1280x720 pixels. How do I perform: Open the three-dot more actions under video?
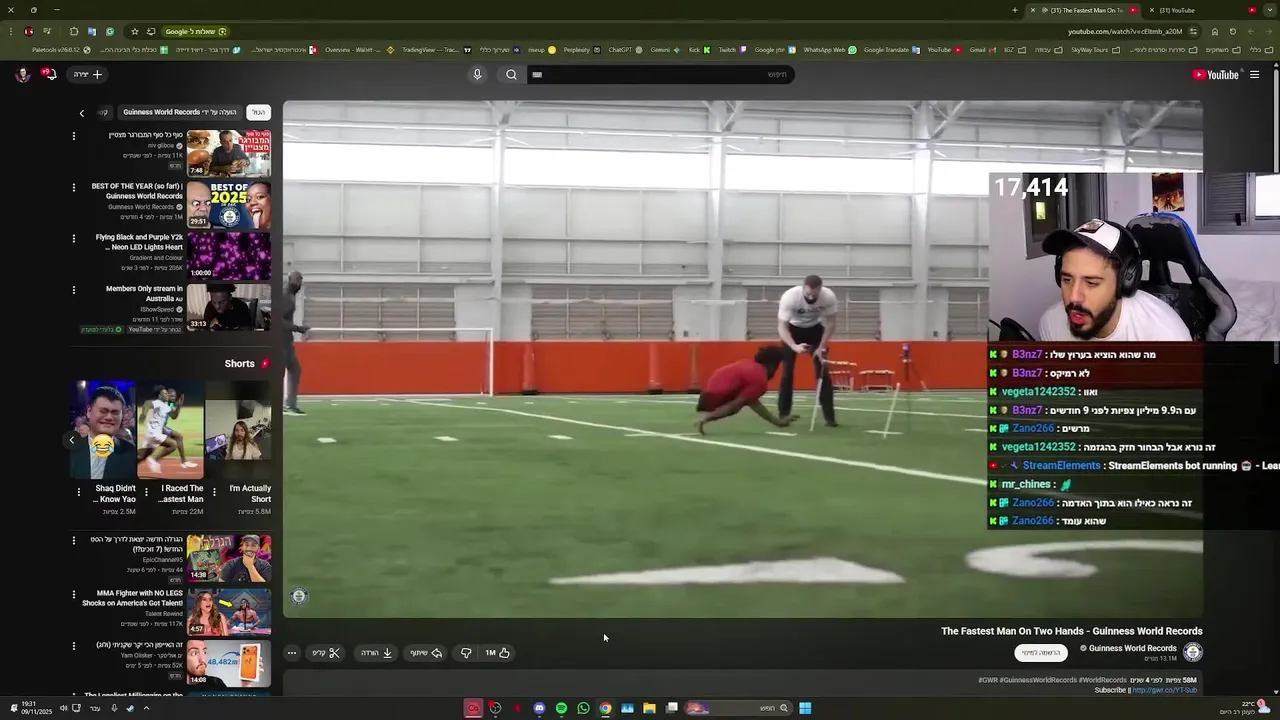pyautogui.click(x=292, y=653)
